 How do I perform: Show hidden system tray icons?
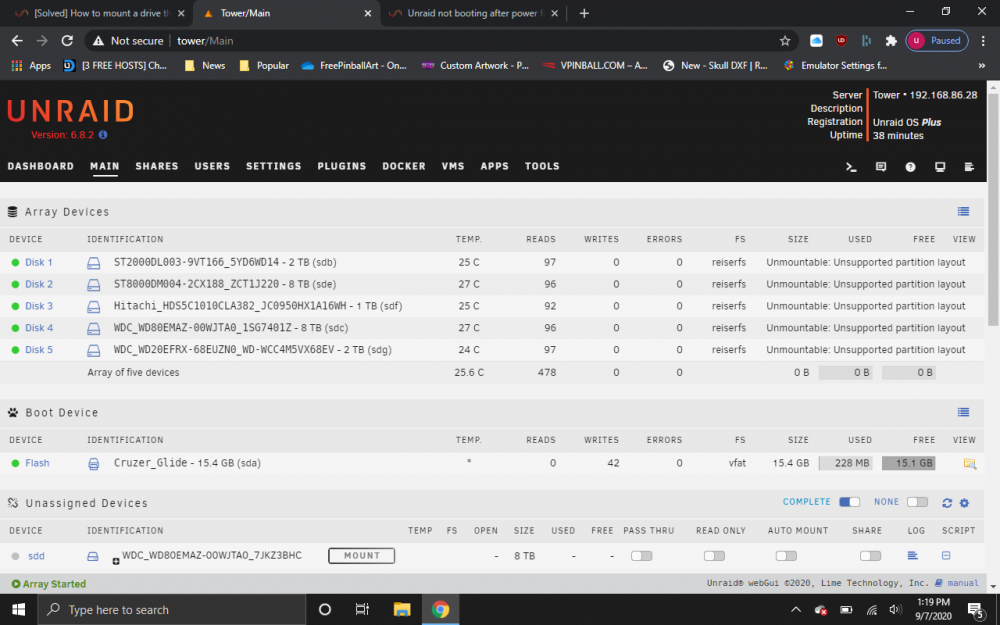[x=795, y=610]
